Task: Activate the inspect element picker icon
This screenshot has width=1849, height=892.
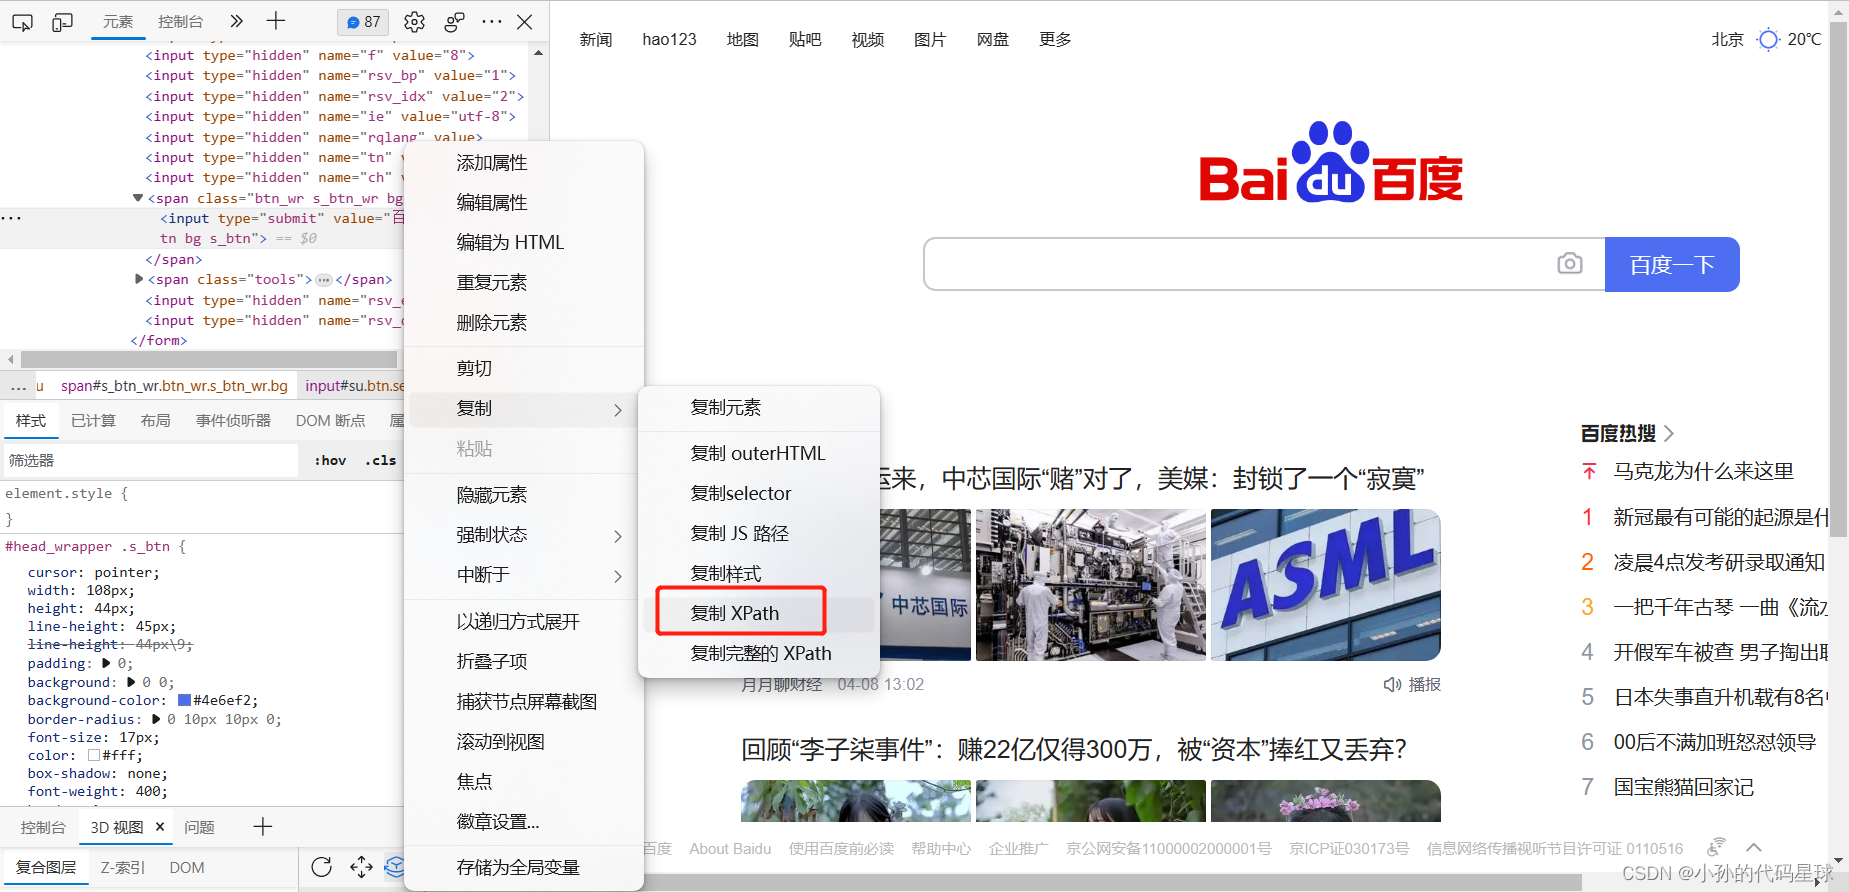Action: (x=22, y=22)
